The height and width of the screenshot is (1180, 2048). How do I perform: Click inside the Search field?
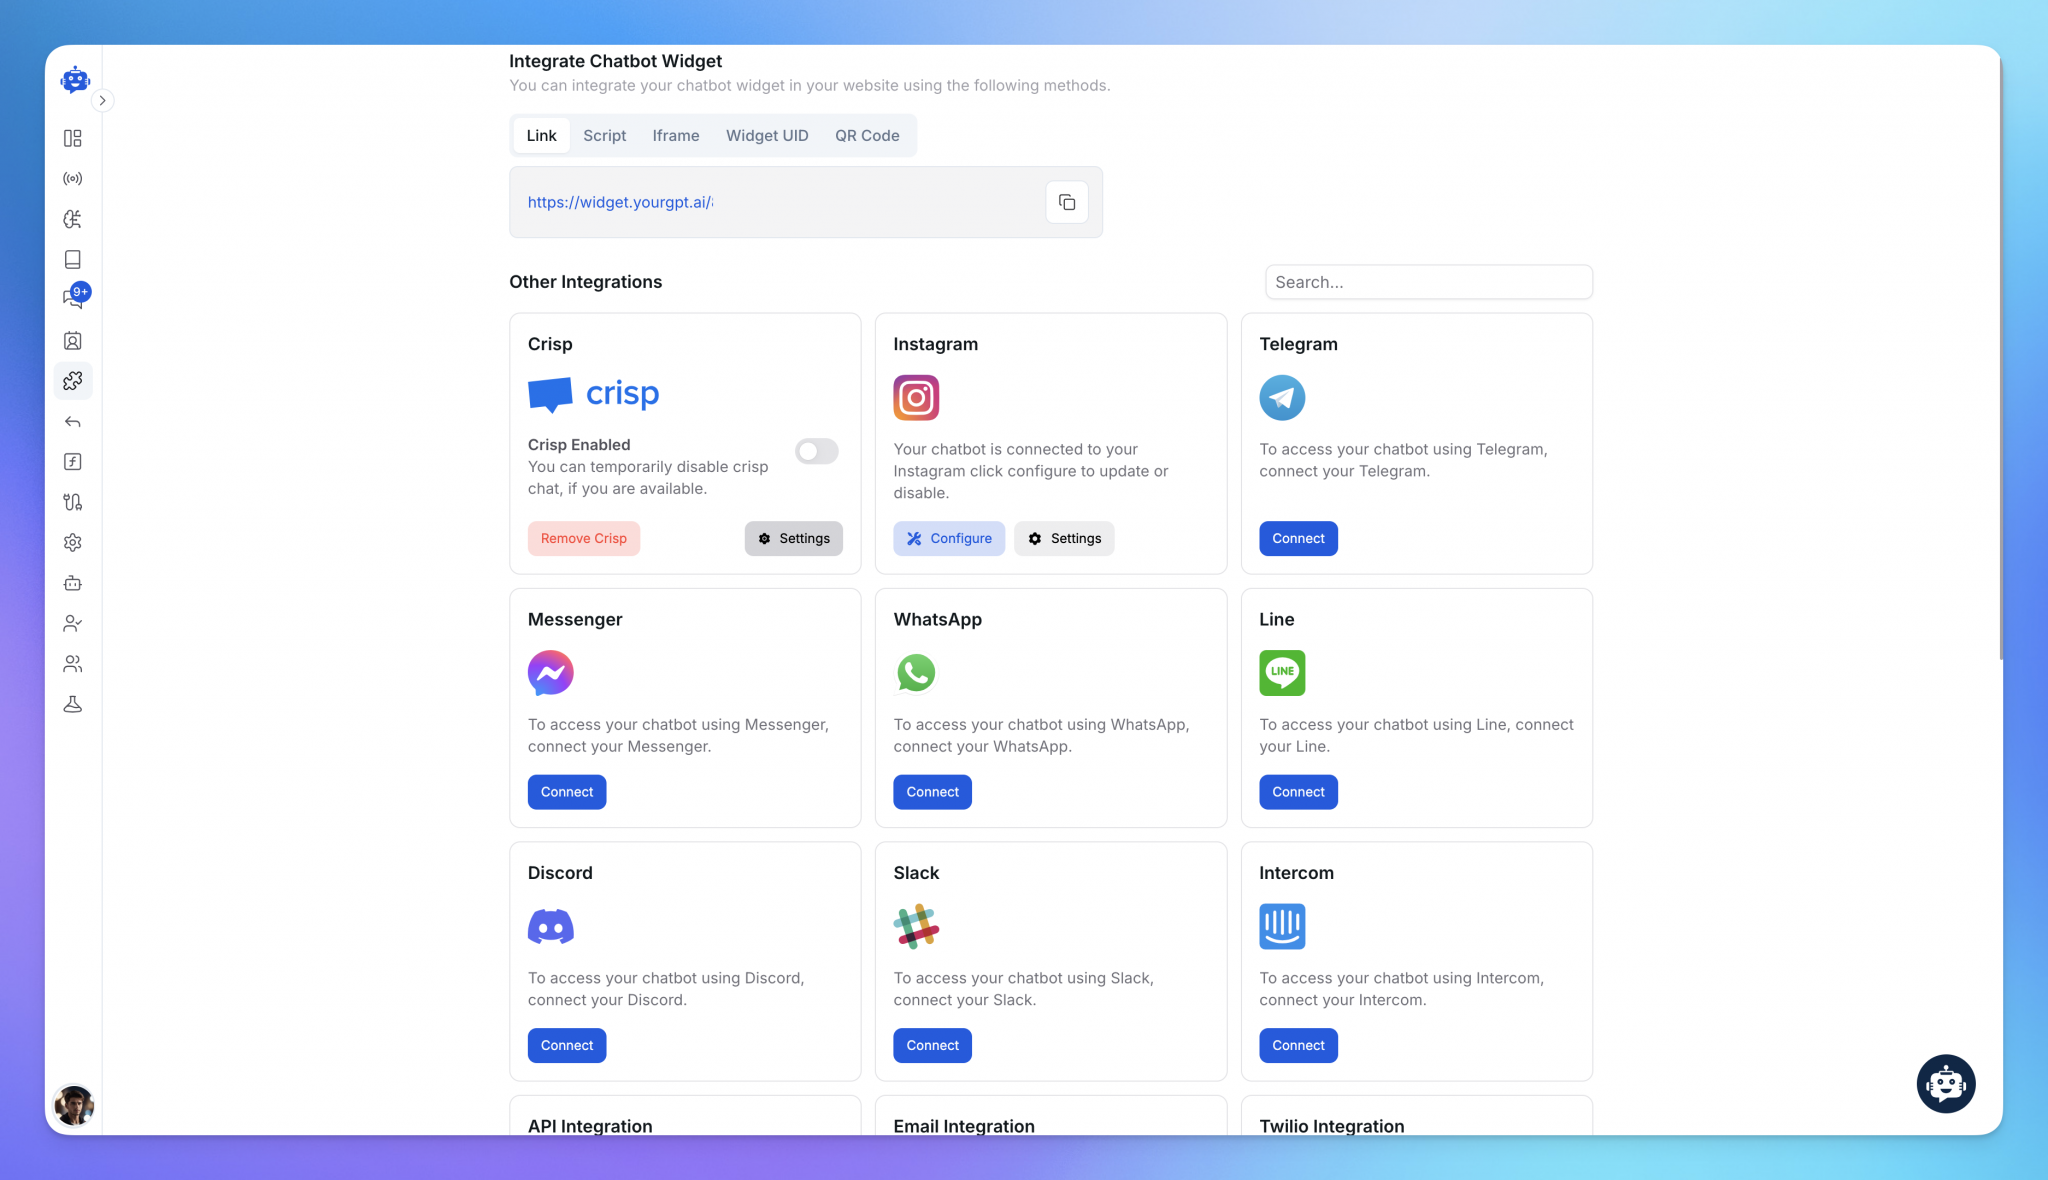coord(1428,281)
